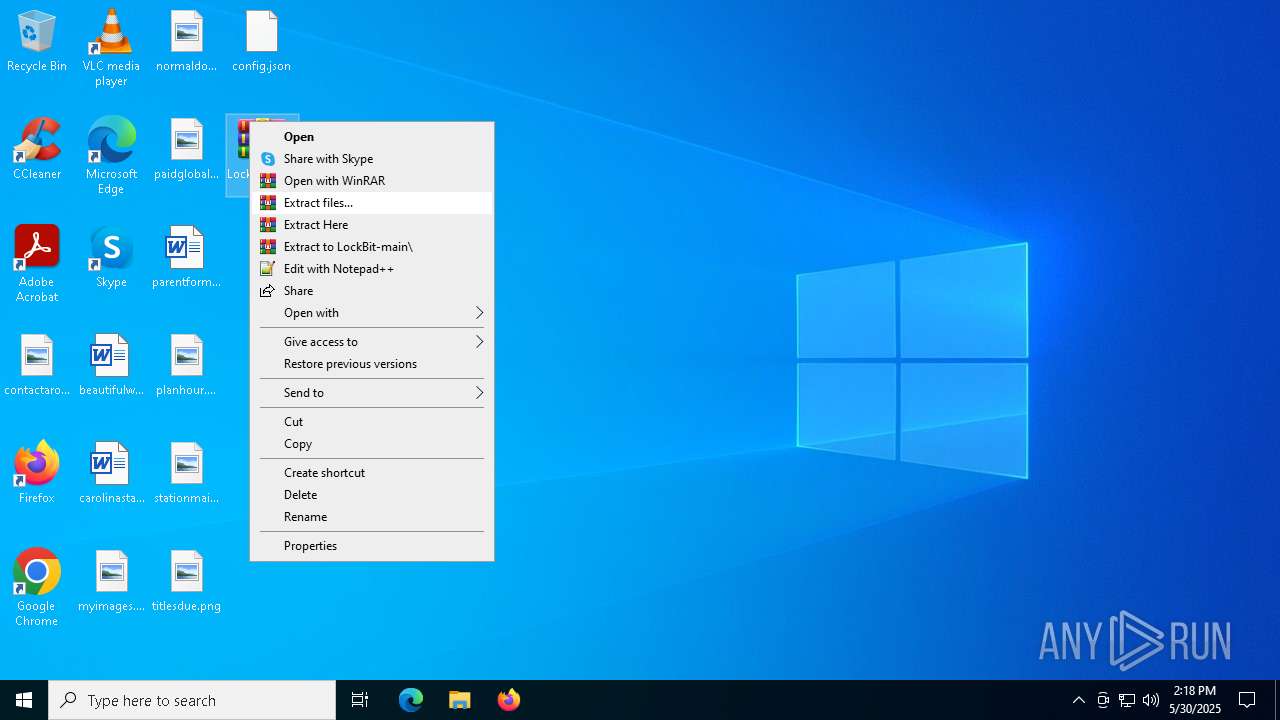Choose Create shortcut option

[372, 473]
